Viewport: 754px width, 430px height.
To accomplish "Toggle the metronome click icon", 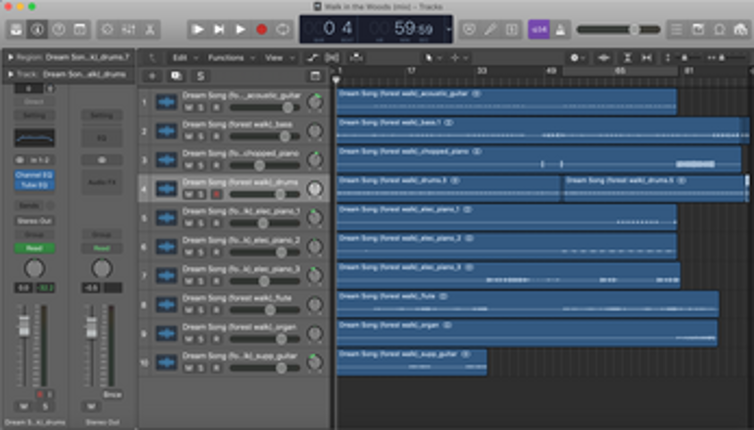I will pyautogui.click(x=559, y=30).
